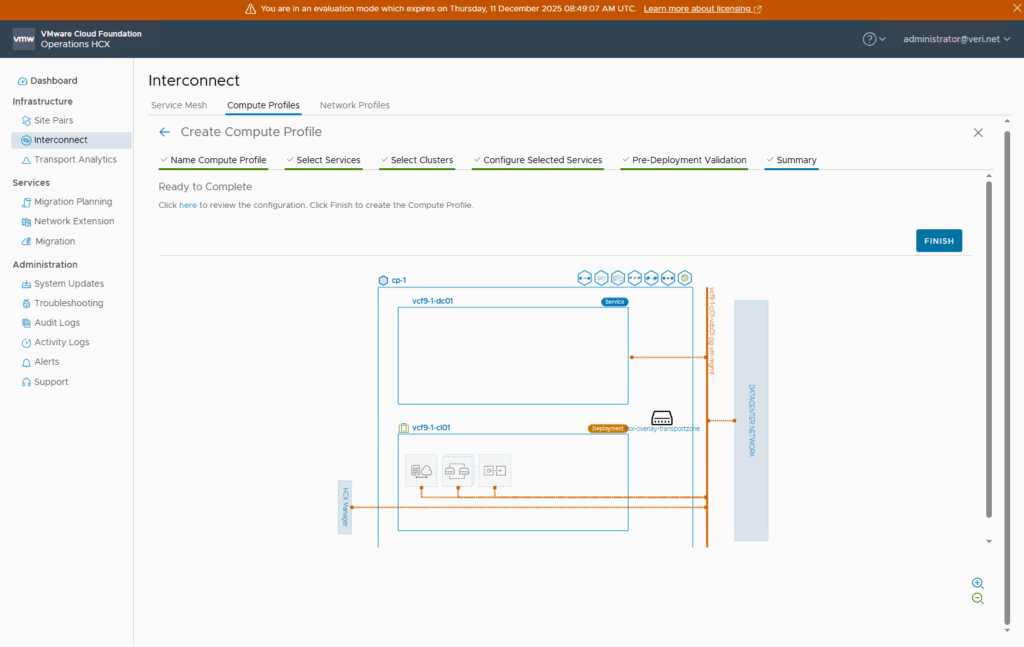Viewport: 1024px width, 647px height.
Task: Expand the administrator@veri.net user menu
Action: coord(956,39)
